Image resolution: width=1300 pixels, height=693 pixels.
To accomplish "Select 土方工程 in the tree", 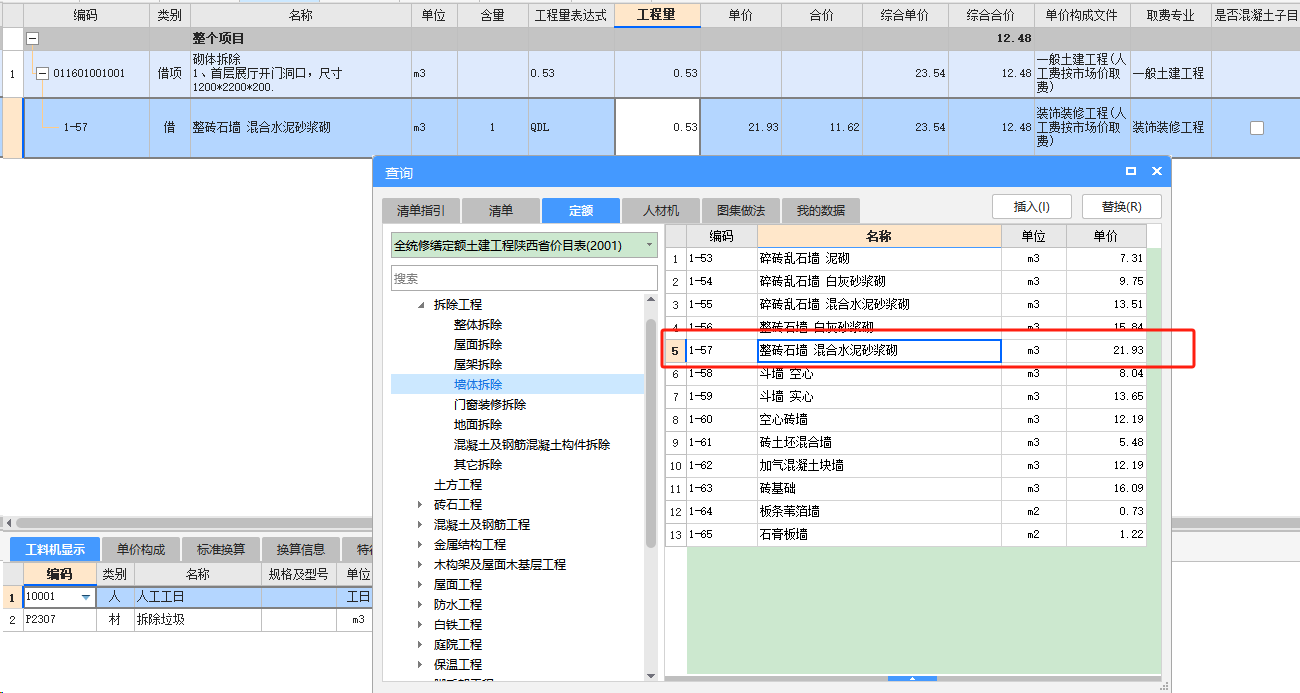I will [458, 485].
